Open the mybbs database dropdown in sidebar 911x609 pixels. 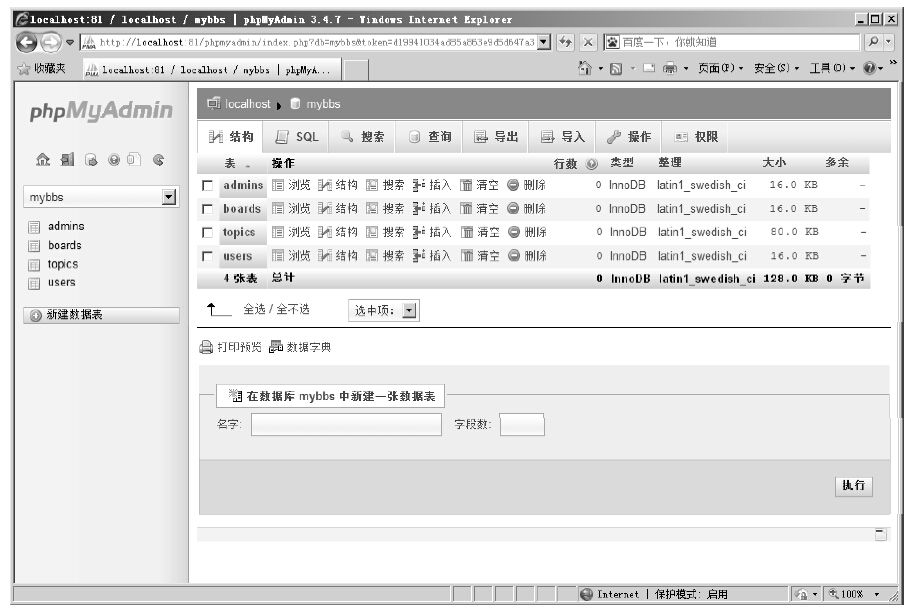pos(101,197)
